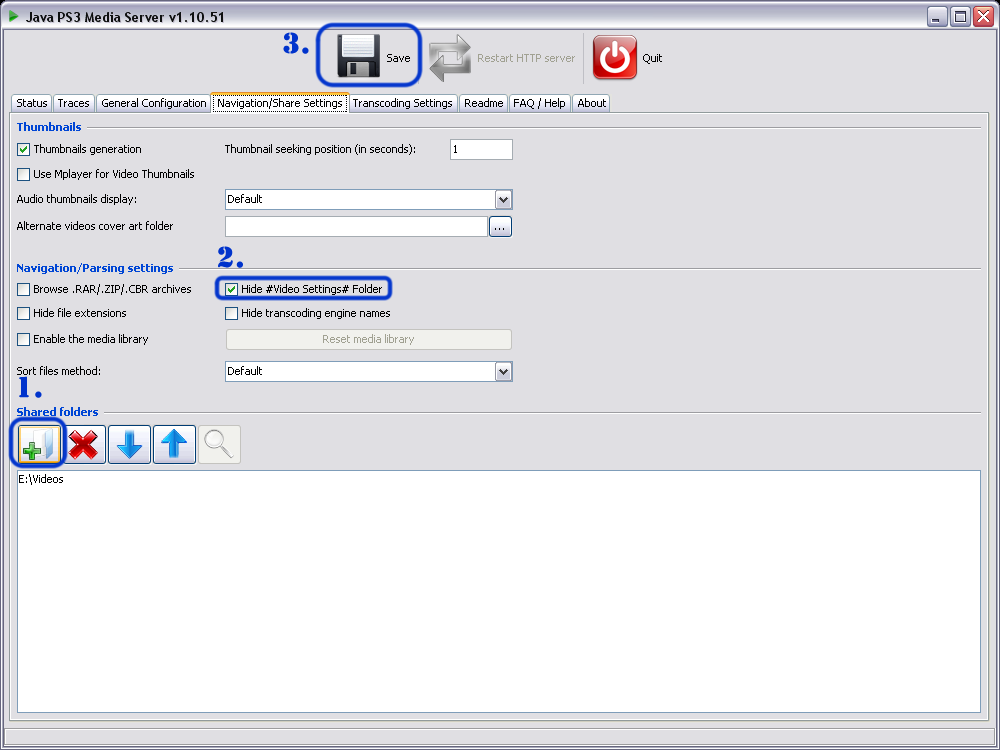
Task: View the Readme tab
Action: click(483, 103)
